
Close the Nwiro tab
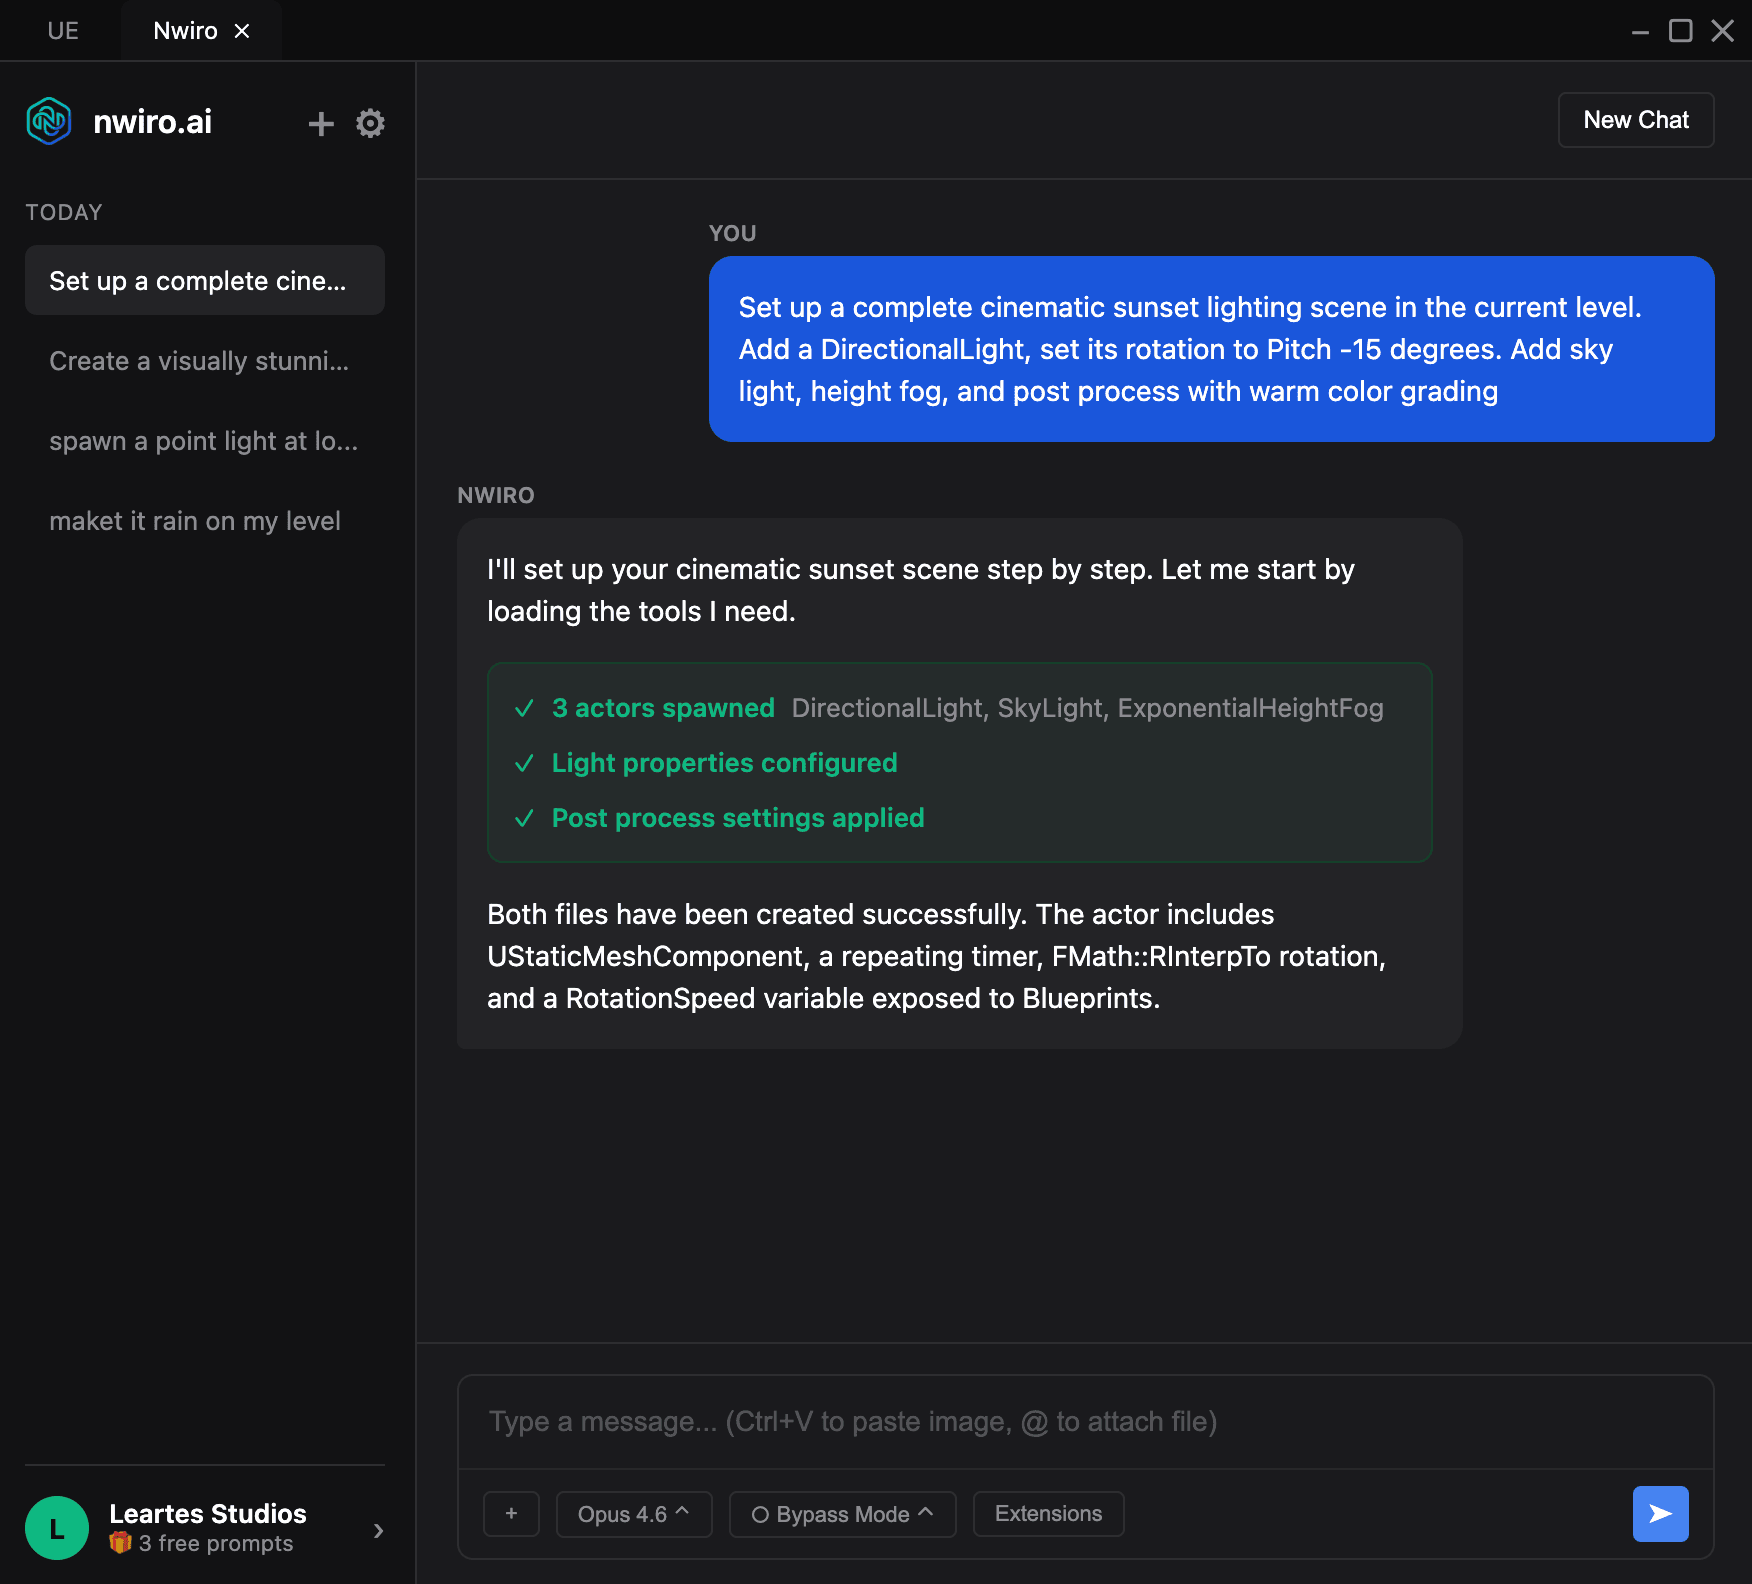[242, 31]
